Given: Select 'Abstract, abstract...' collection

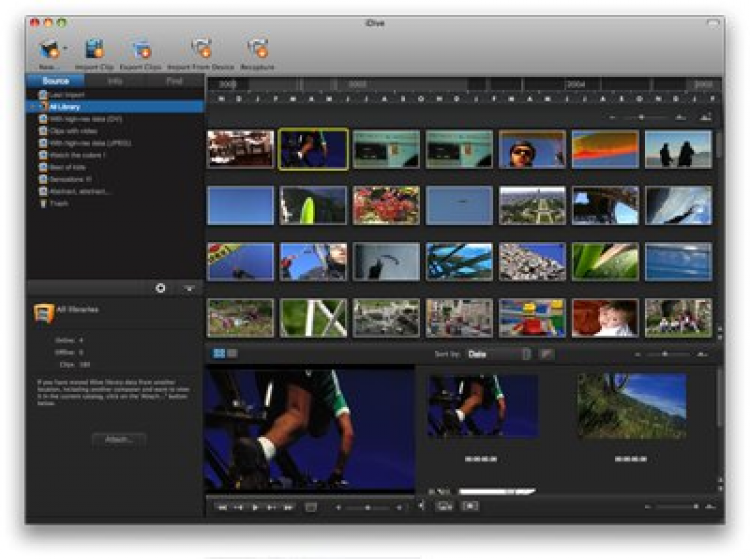Looking at the screenshot, I should click(x=115, y=191).
